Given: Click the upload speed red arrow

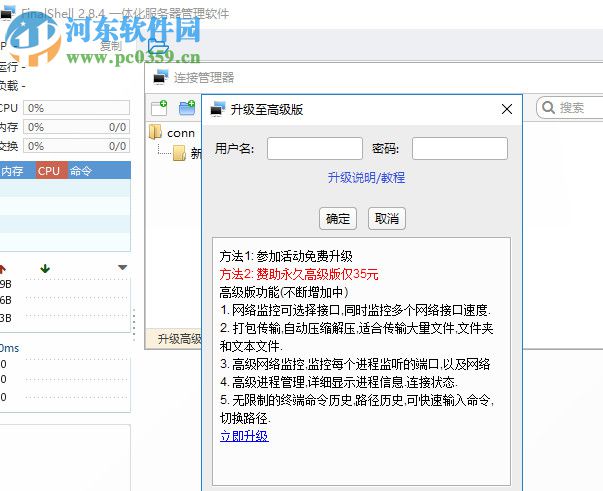Looking at the screenshot, I should pyautogui.click(x=3, y=268).
